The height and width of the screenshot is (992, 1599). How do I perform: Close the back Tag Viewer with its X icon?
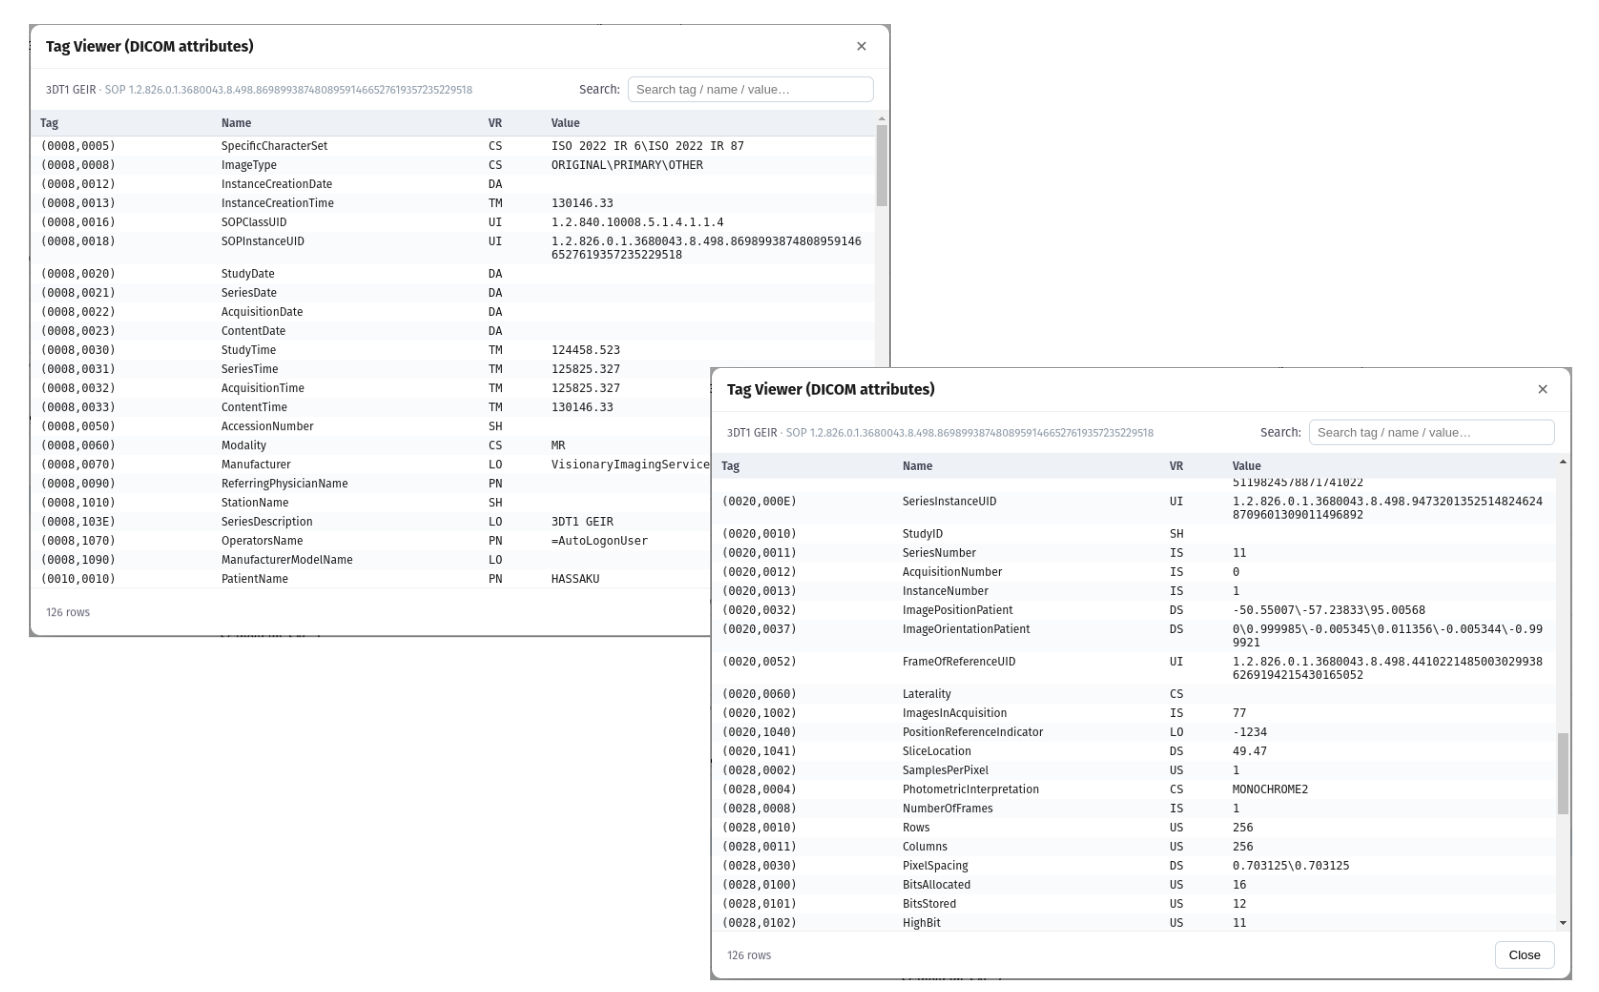861,46
